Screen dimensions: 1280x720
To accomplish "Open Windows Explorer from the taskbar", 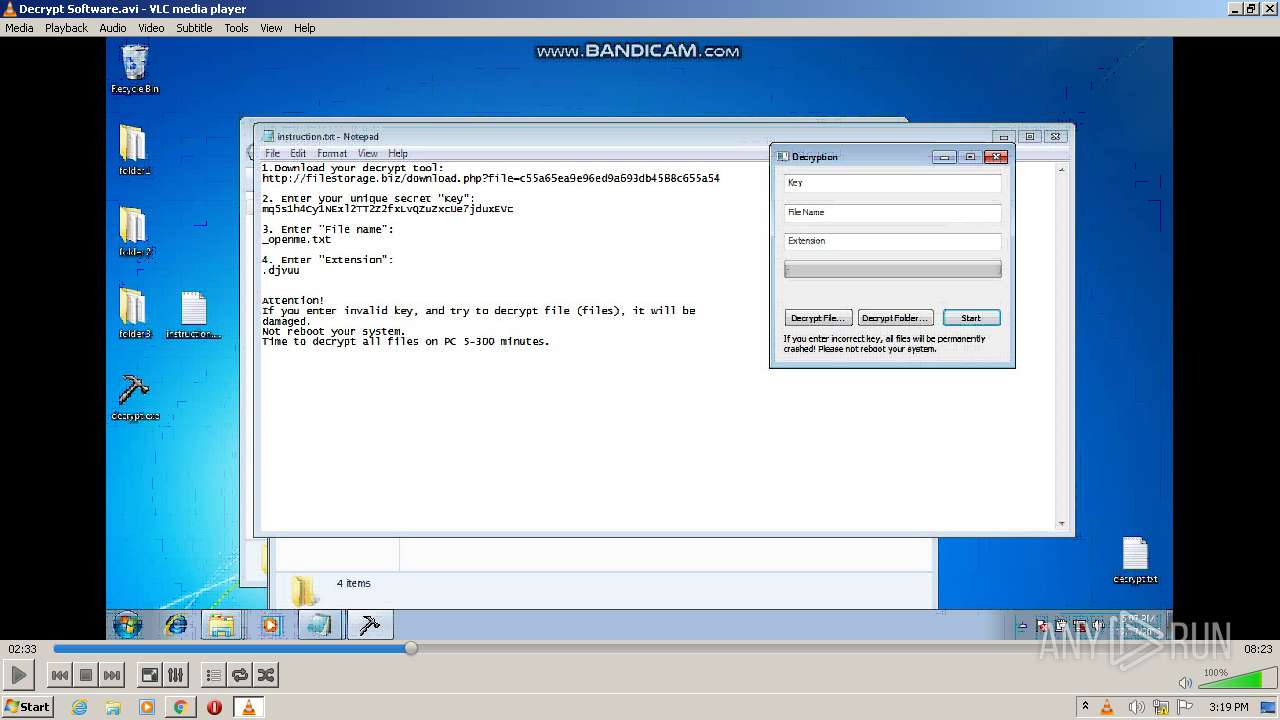I will (113, 707).
